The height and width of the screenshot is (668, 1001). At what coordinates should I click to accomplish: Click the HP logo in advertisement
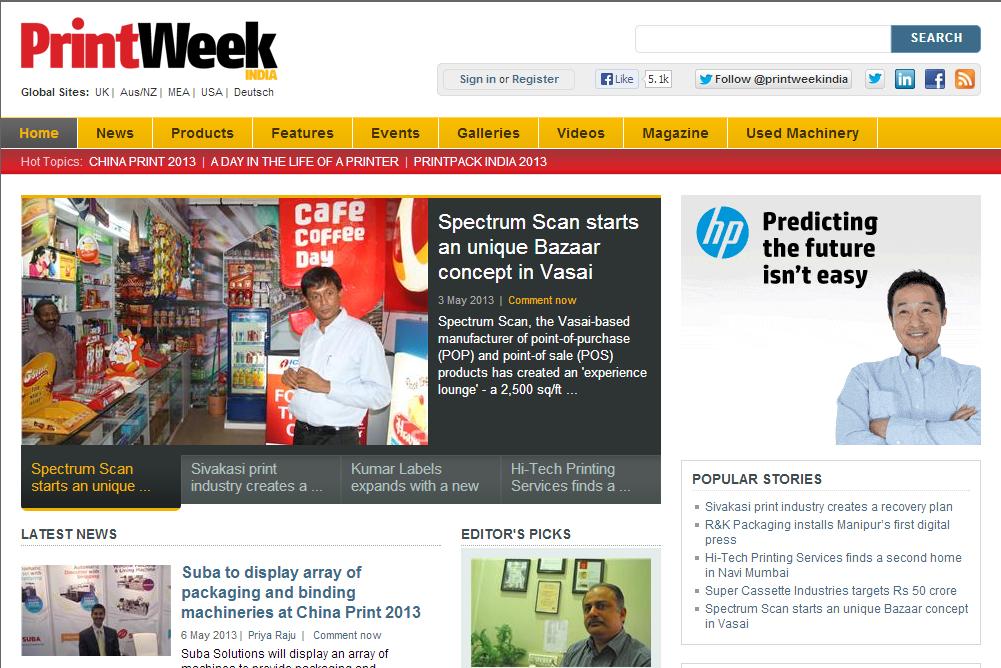pos(722,232)
